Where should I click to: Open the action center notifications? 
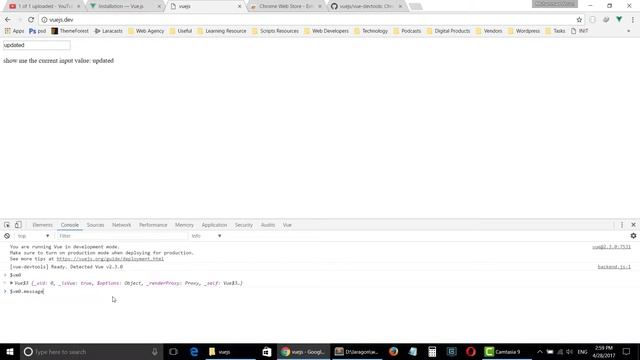coord(627,352)
